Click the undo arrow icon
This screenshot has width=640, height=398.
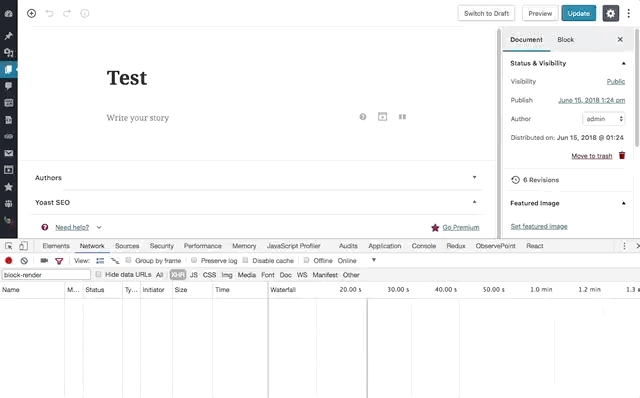click(x=49, y=13)
